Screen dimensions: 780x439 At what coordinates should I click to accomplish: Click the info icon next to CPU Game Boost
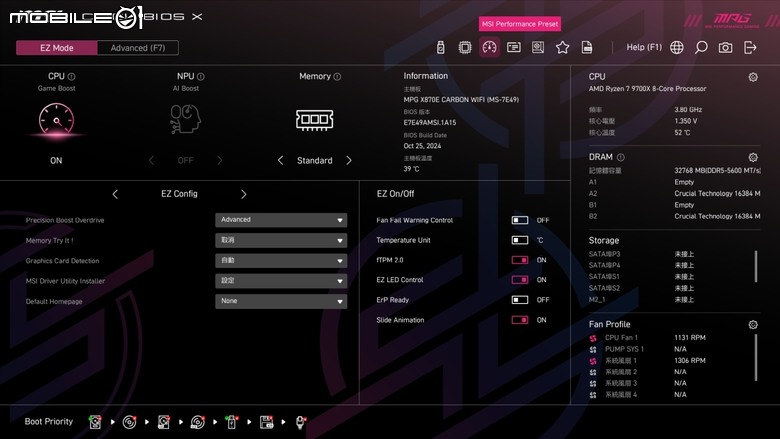pos(72,77)
